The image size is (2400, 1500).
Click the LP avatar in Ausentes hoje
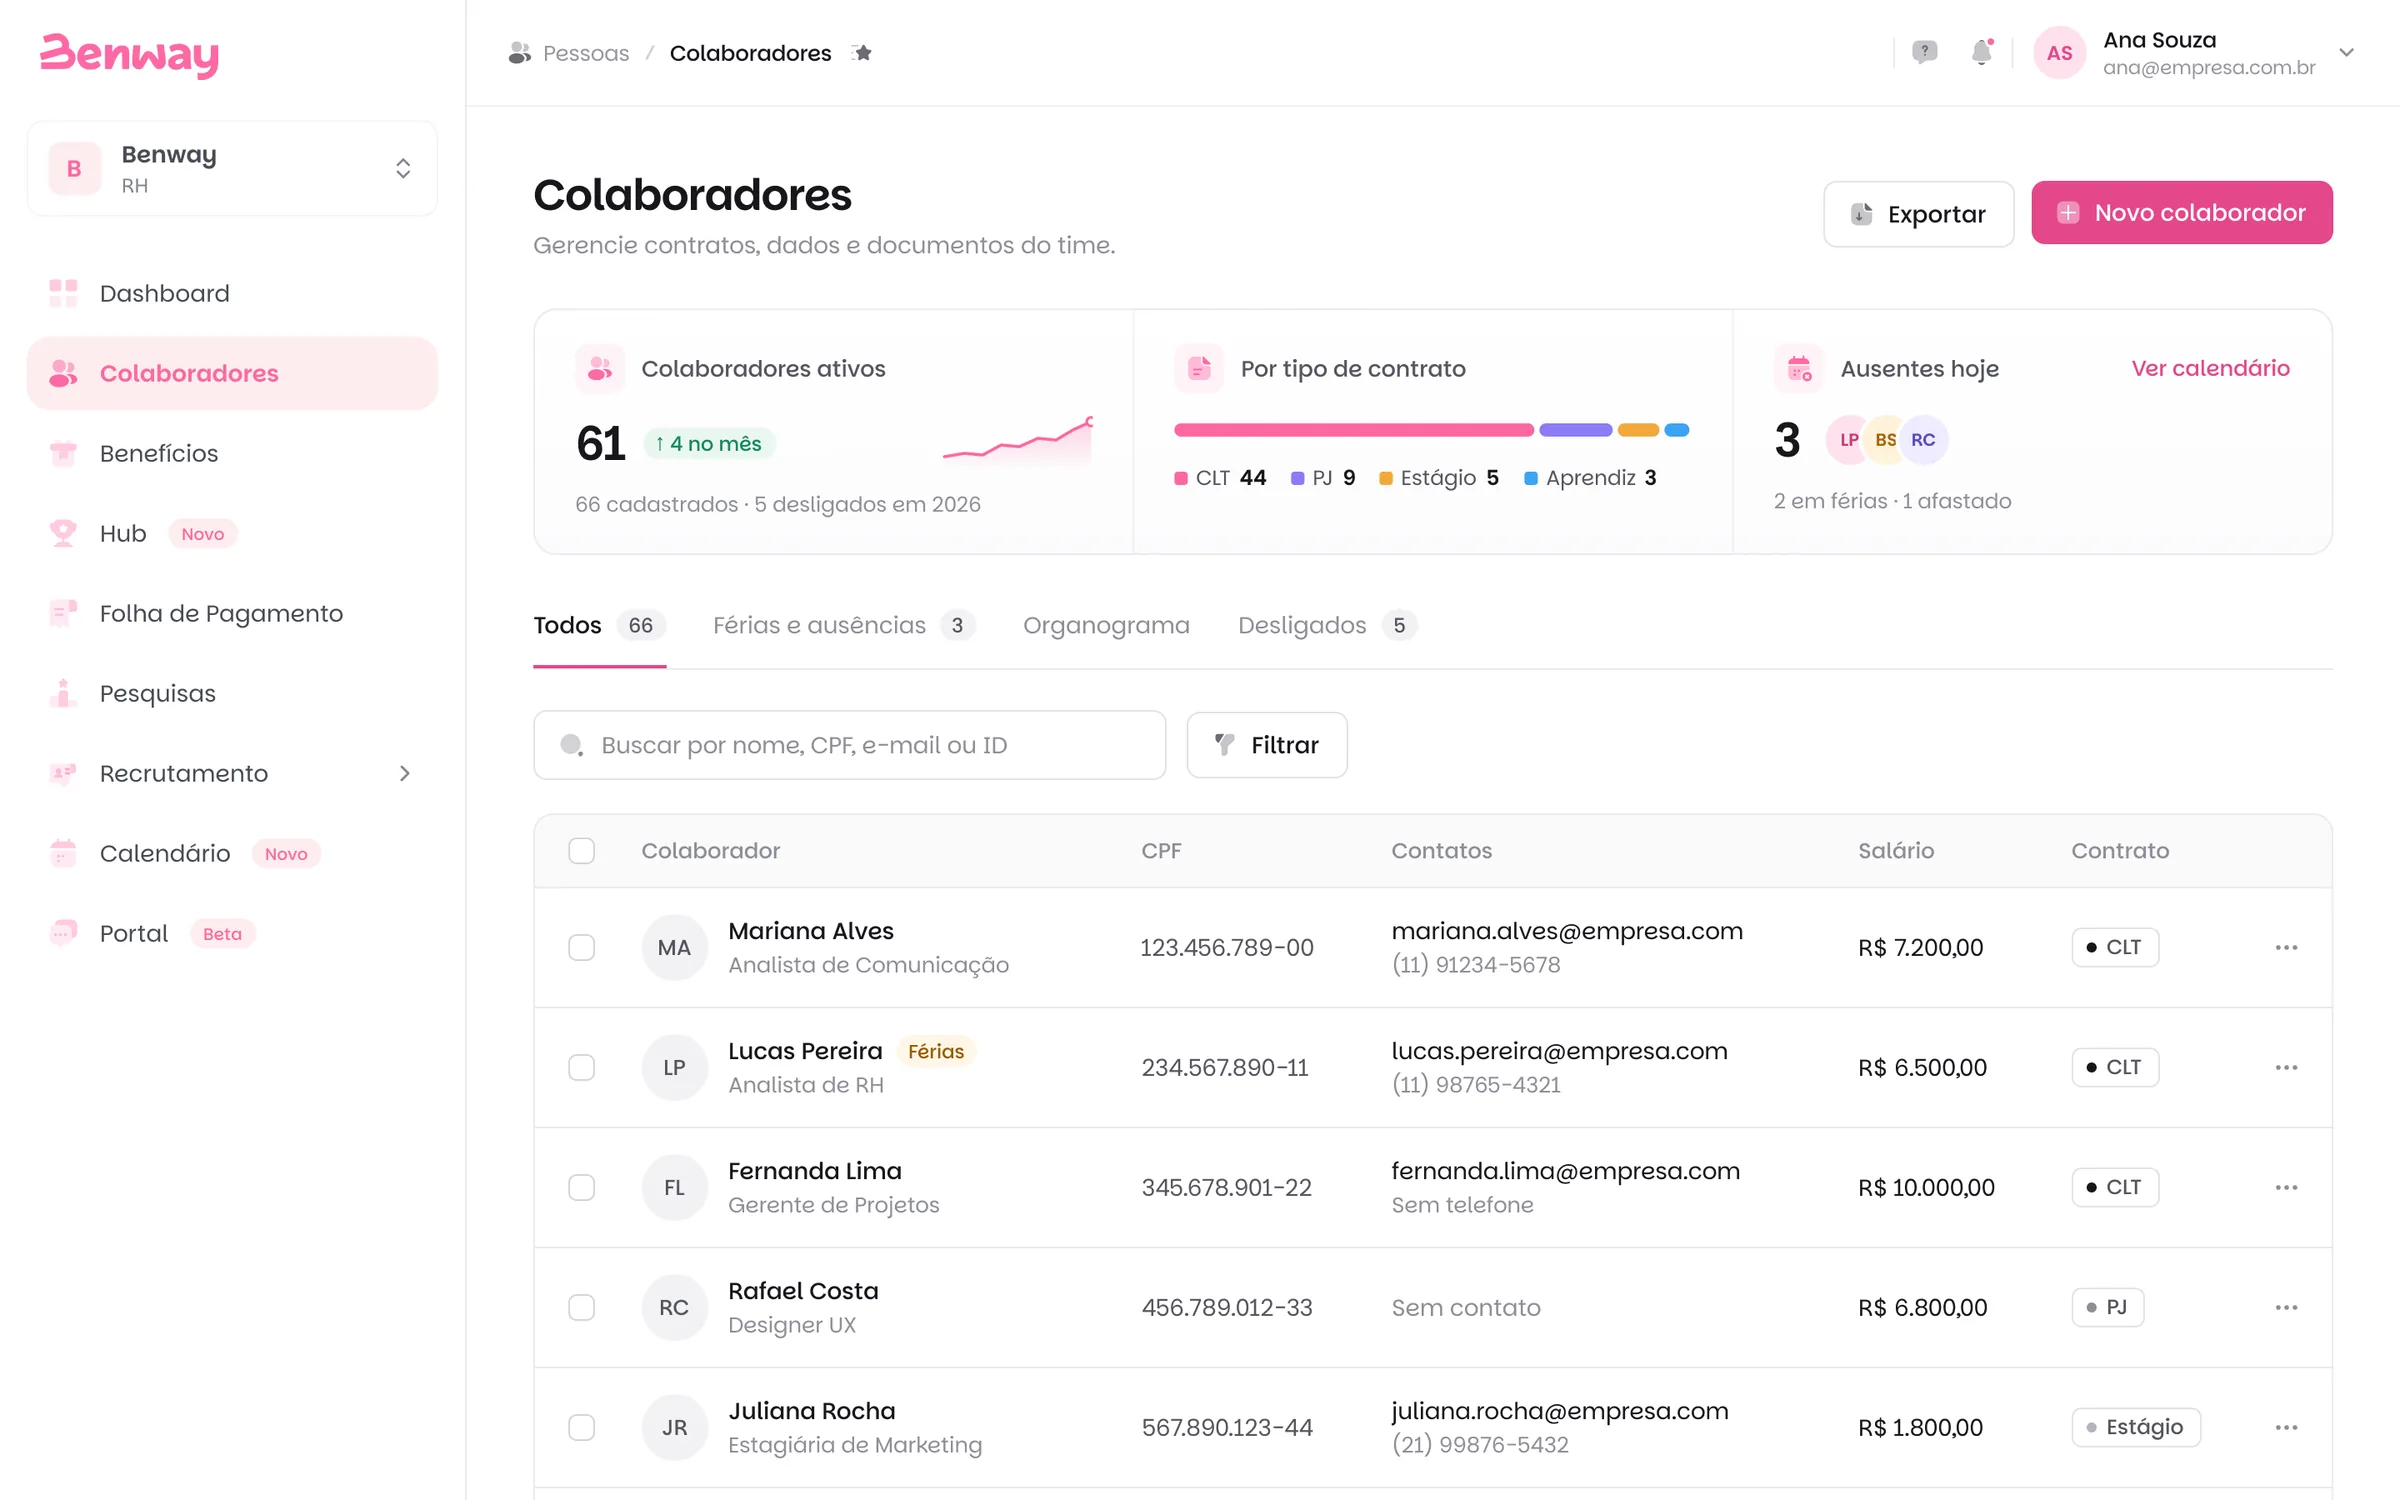pos(1848,440)
